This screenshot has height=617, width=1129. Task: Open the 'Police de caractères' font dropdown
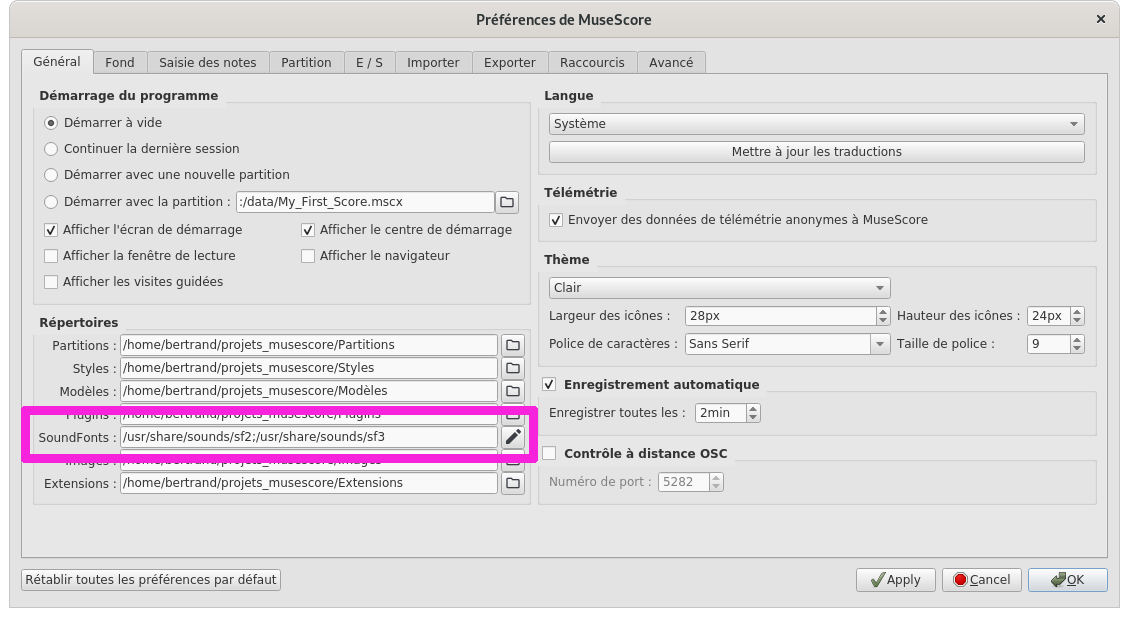787,344
